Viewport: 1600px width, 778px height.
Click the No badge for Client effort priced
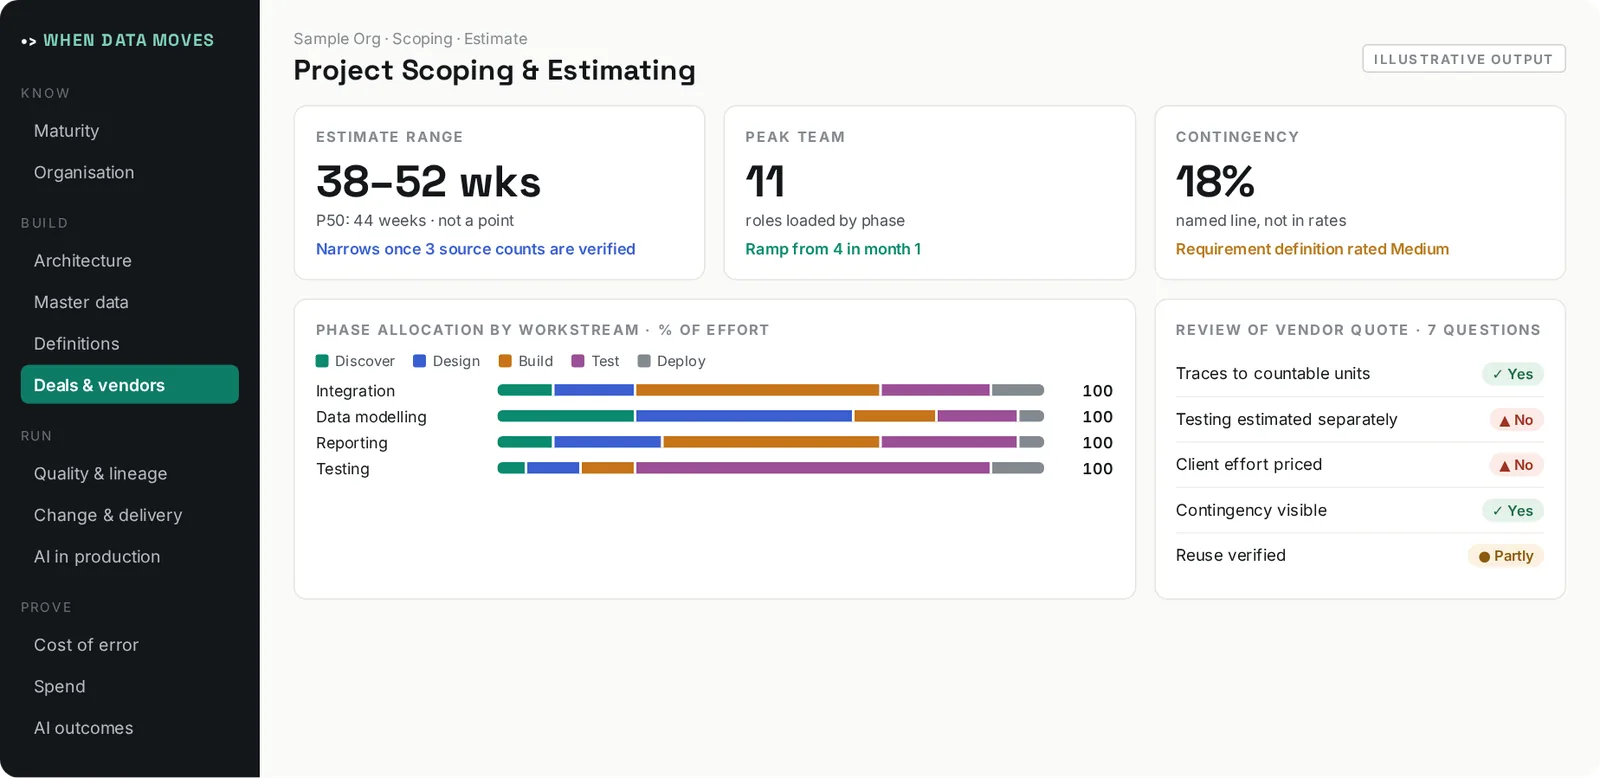tap(1516, 465)
